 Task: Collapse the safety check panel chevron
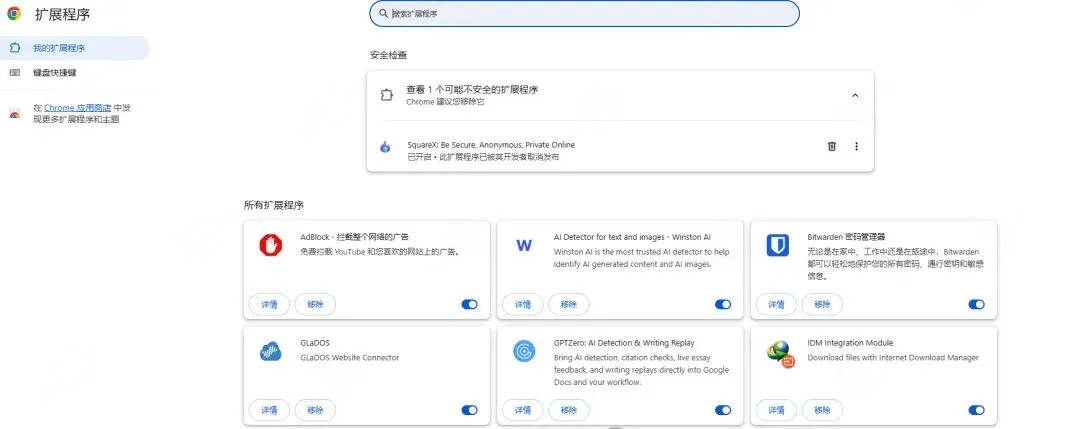point(855,95)
